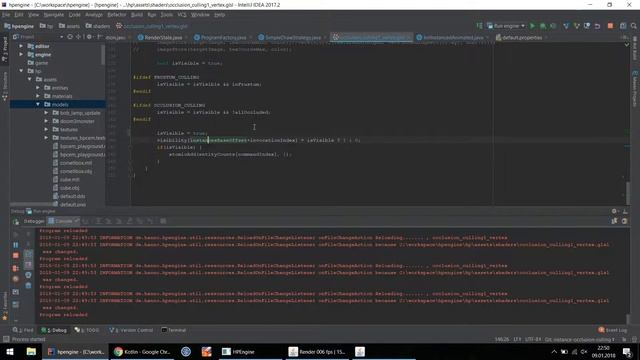The height and width of the screenshot is (360, 640).
Task: Expand the doom3monster folder
Action: 46,121
